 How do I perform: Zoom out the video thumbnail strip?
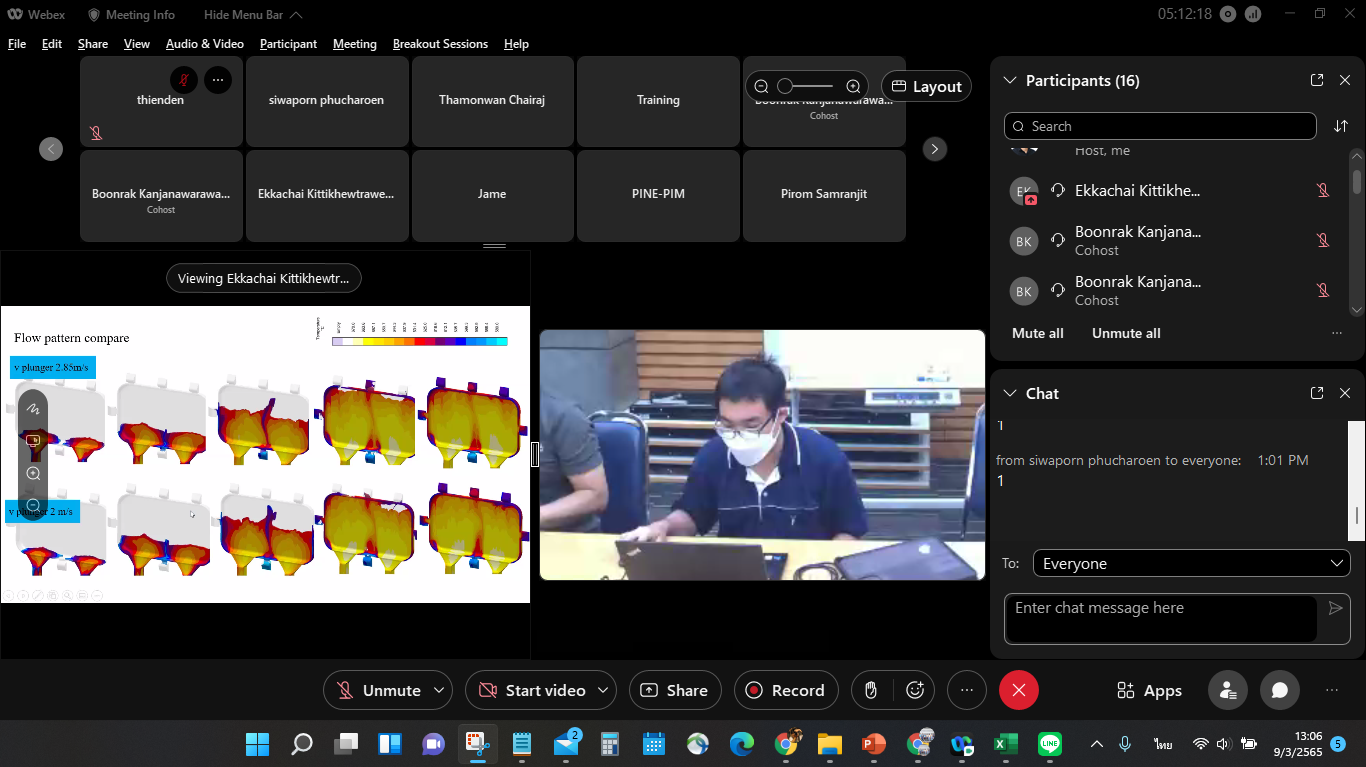pos(762,86)
